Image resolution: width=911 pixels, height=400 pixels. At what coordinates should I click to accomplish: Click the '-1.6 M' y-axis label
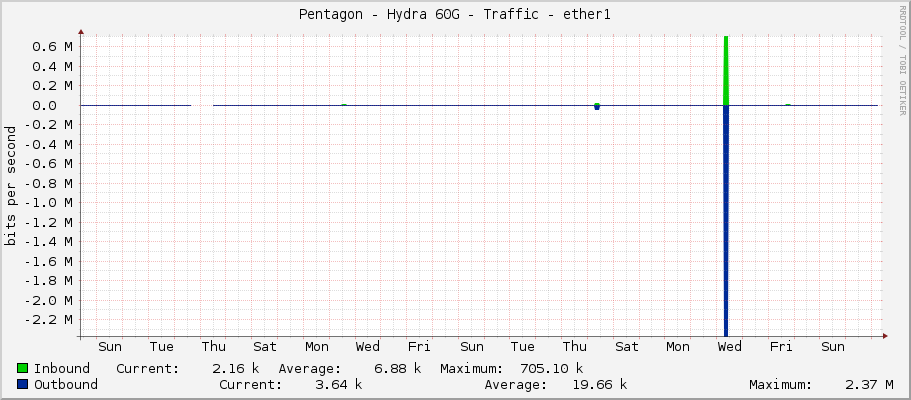tap(48, 262)
